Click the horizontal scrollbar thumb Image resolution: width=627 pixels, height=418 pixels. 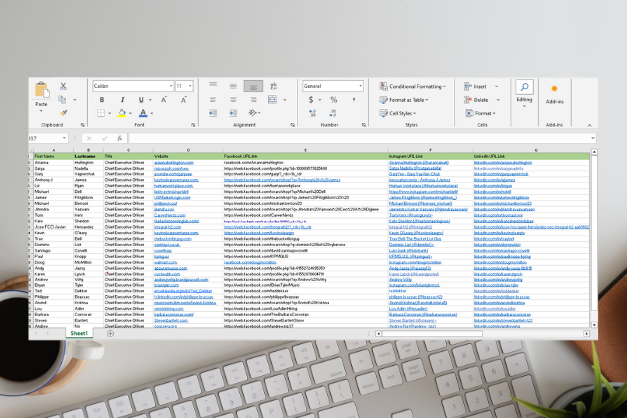(432, 334)
